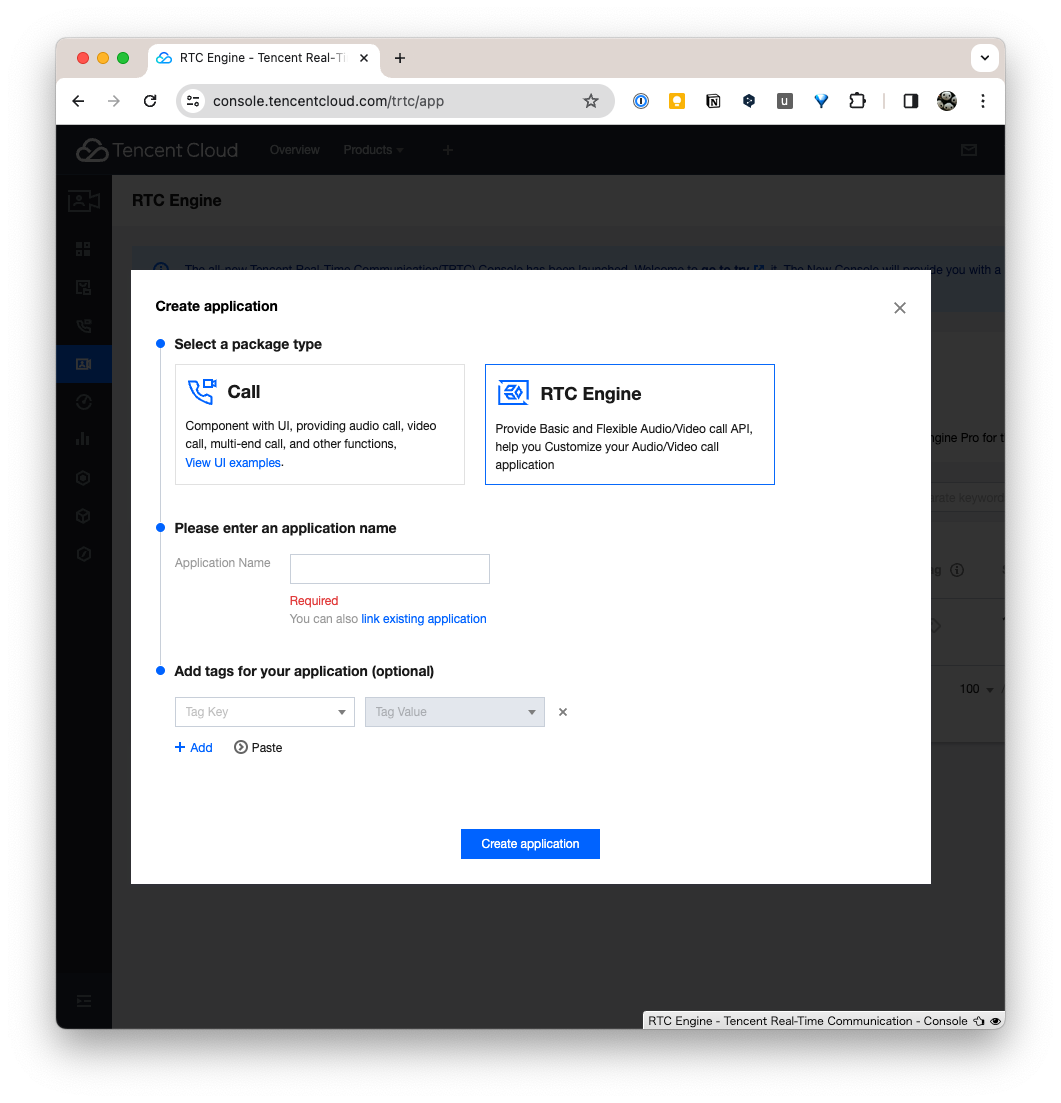
Task: Open the 'u' extension icon
Action: pos(784,101)
